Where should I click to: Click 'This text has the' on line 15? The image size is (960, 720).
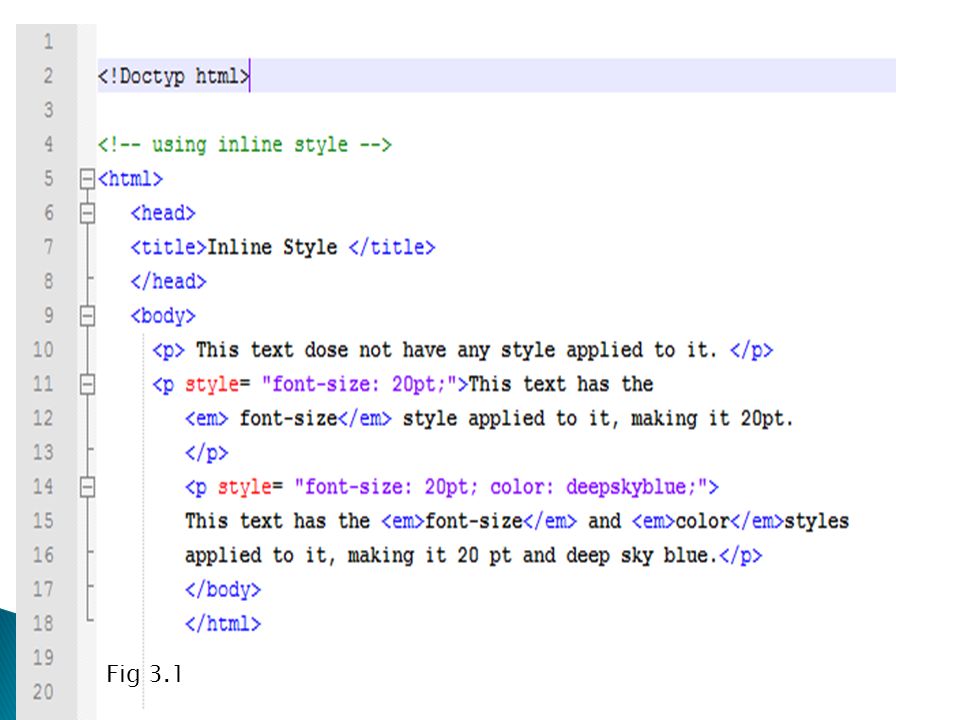pos(277,521)
